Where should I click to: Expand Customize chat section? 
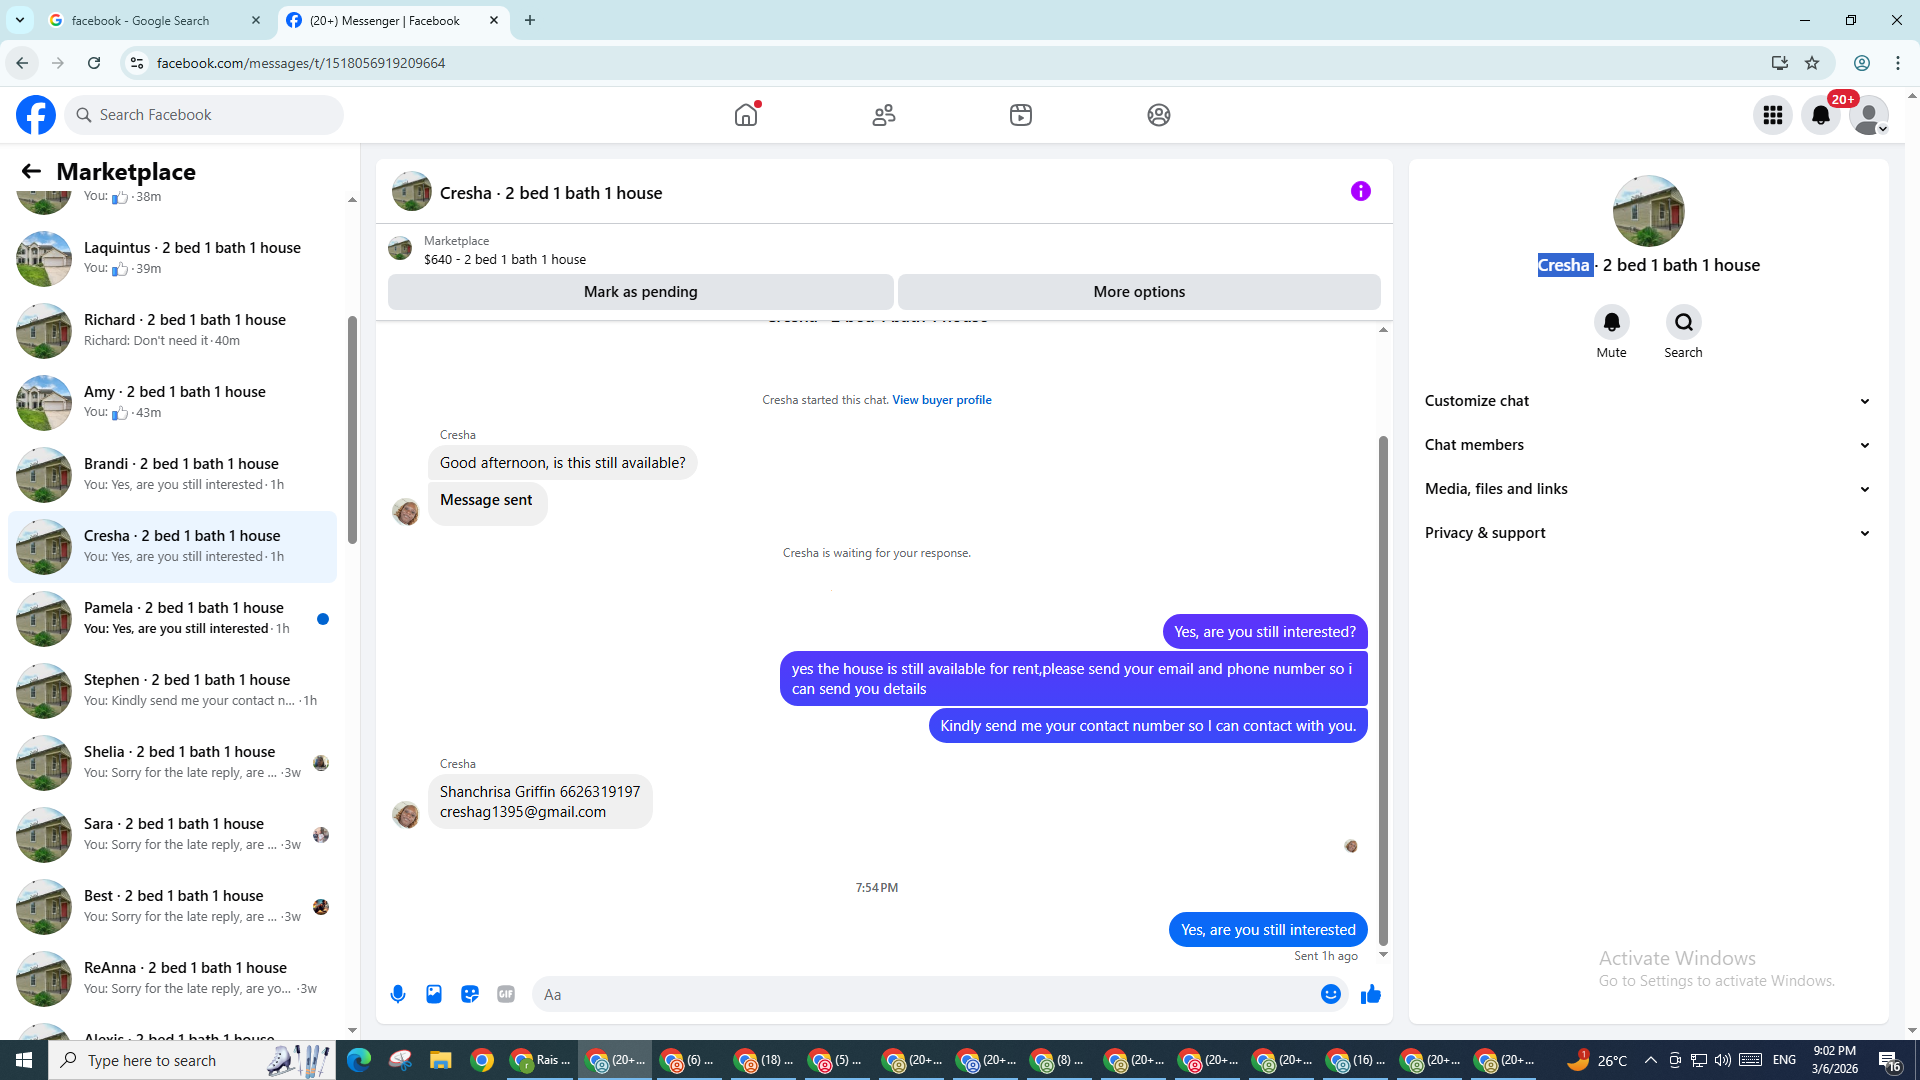[1647, 401]
